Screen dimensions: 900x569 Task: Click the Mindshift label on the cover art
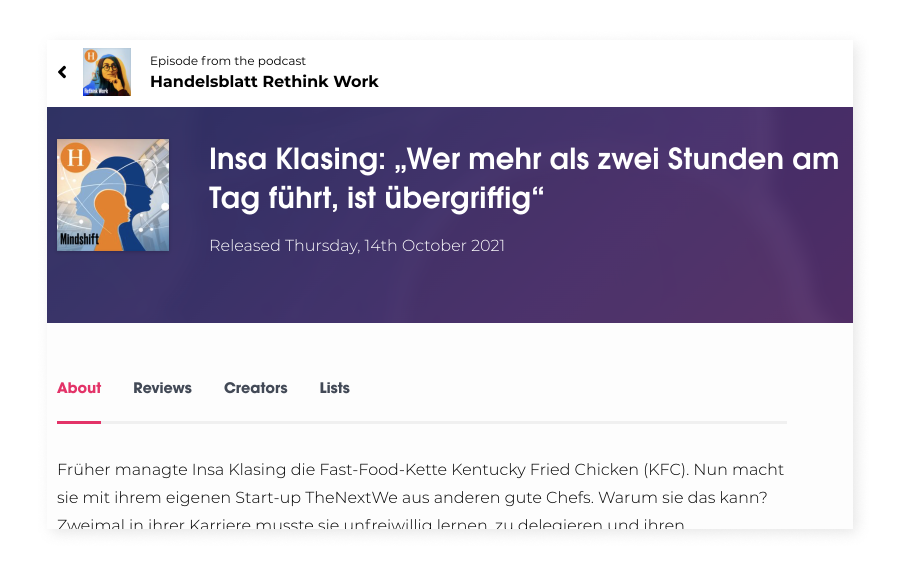(81, 240)
